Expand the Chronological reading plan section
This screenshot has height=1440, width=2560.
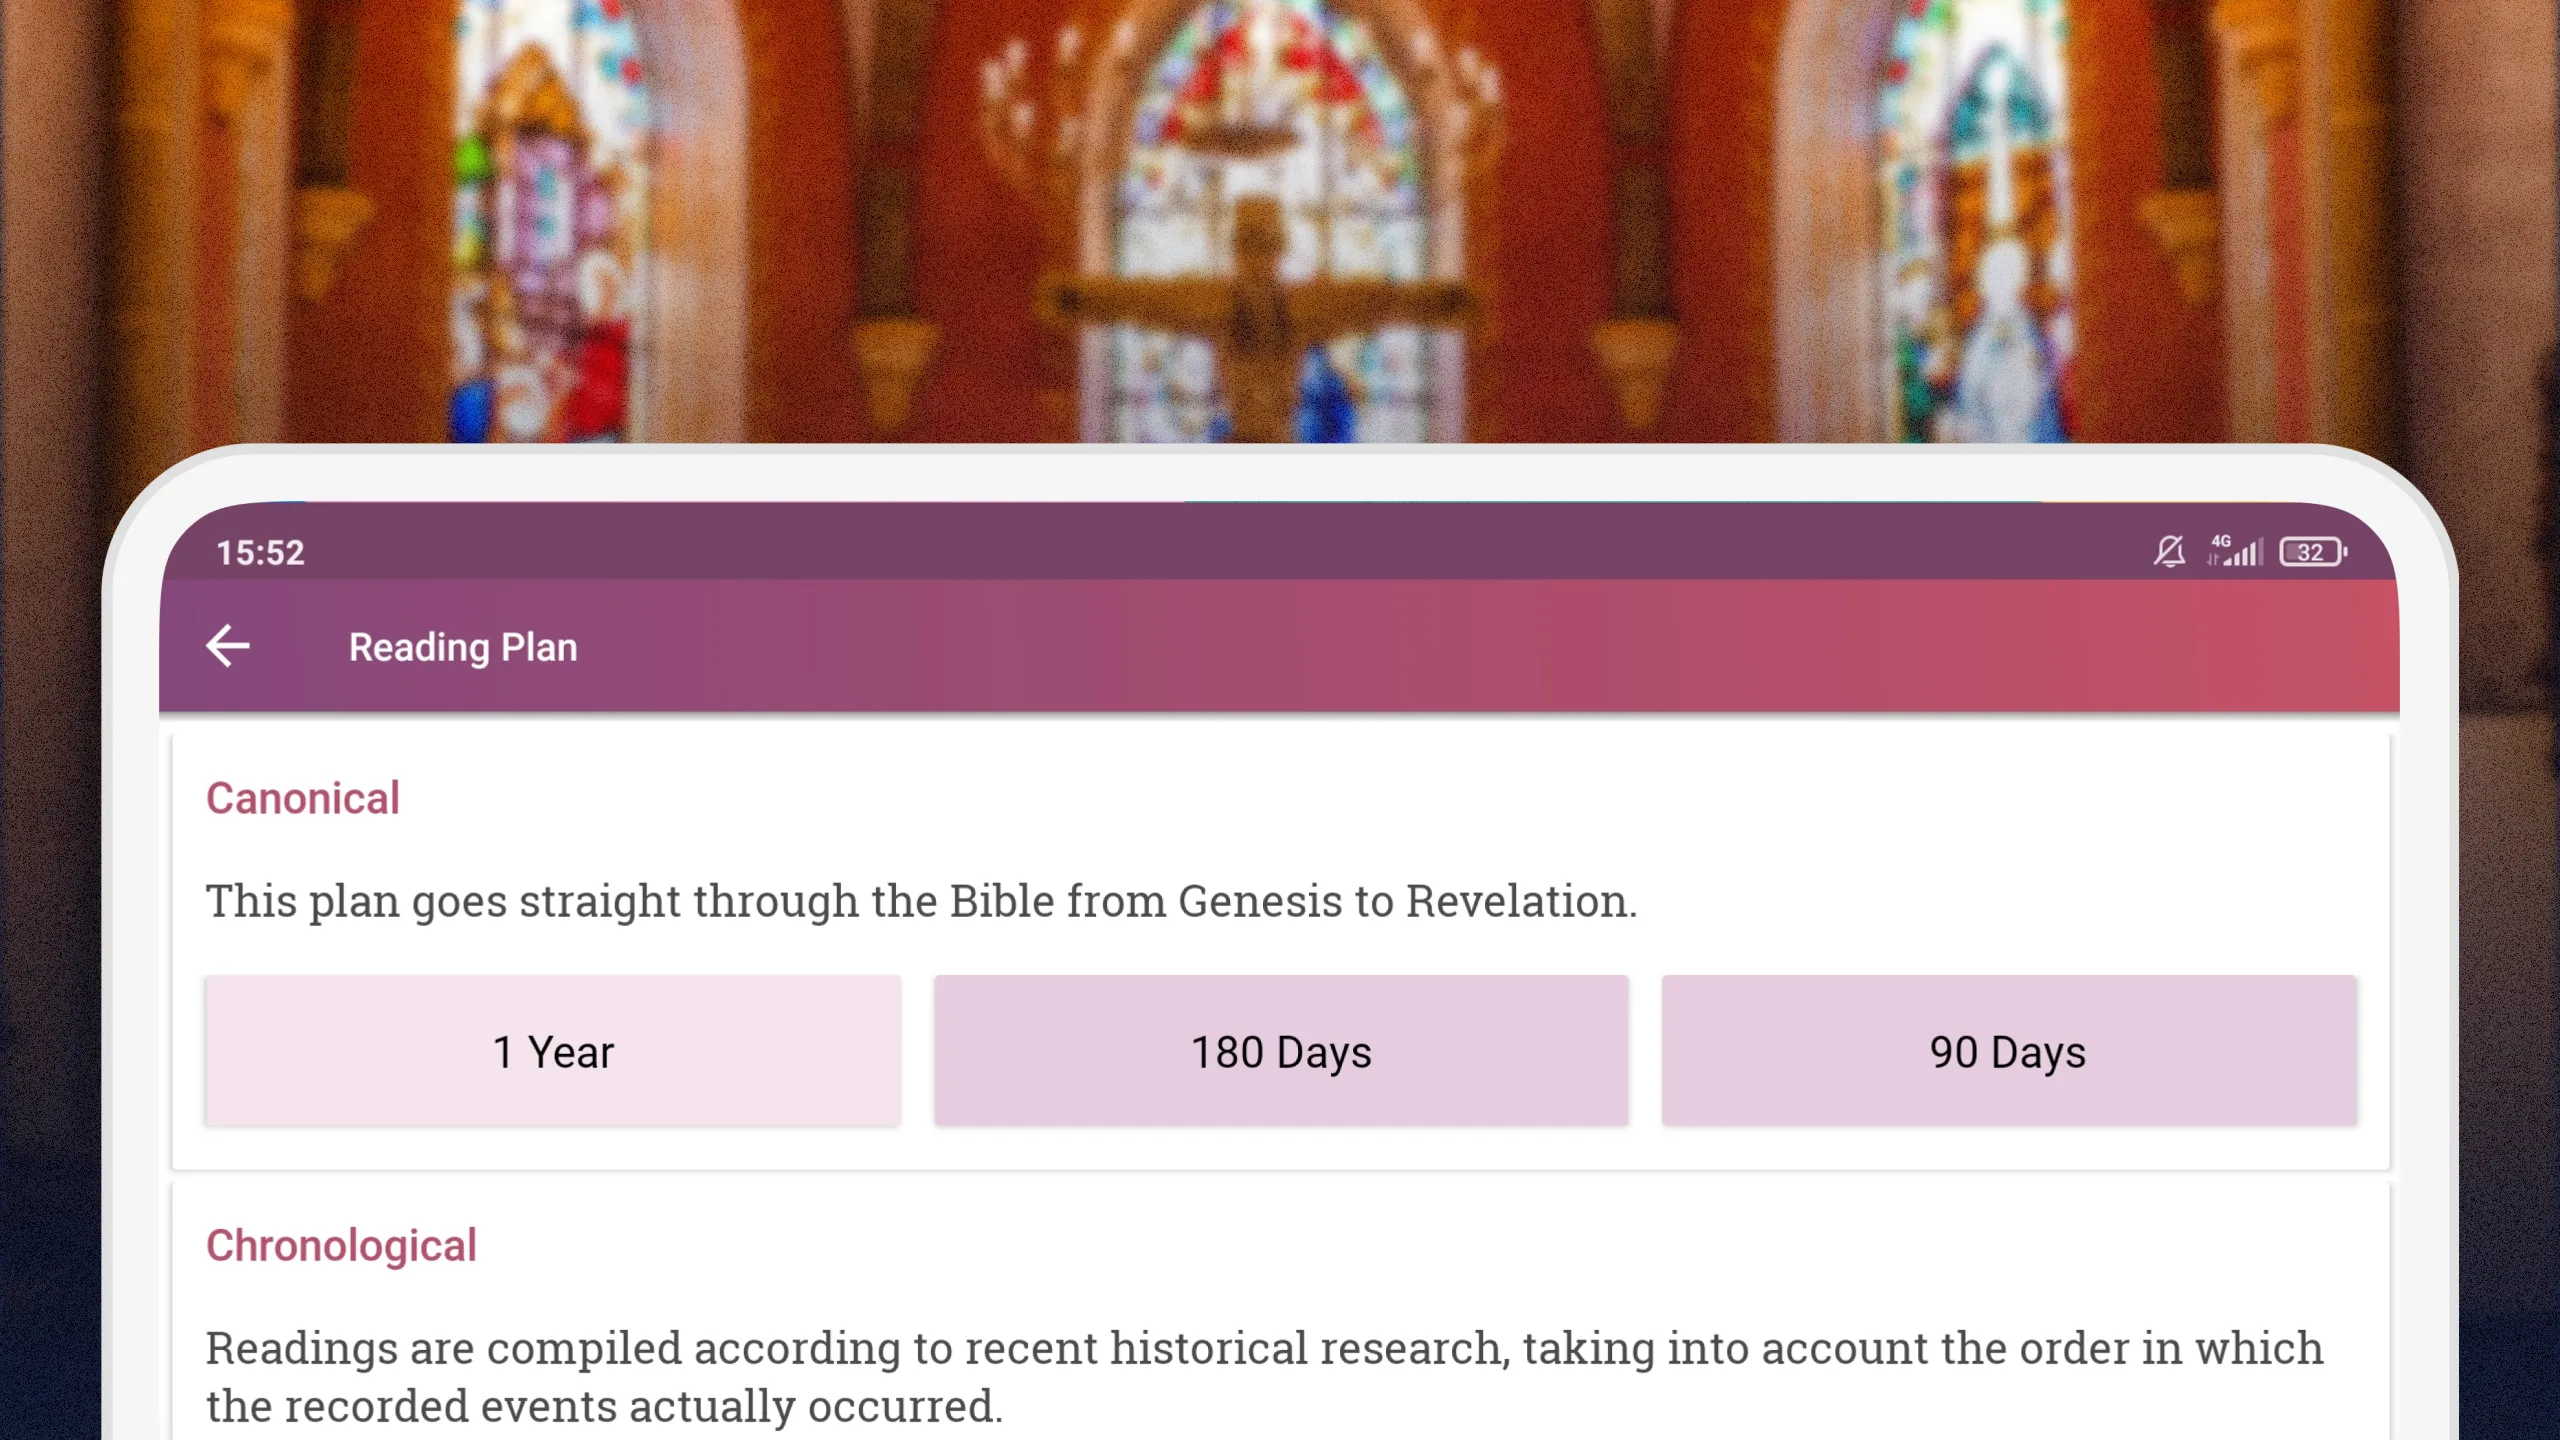[339, 1243]
